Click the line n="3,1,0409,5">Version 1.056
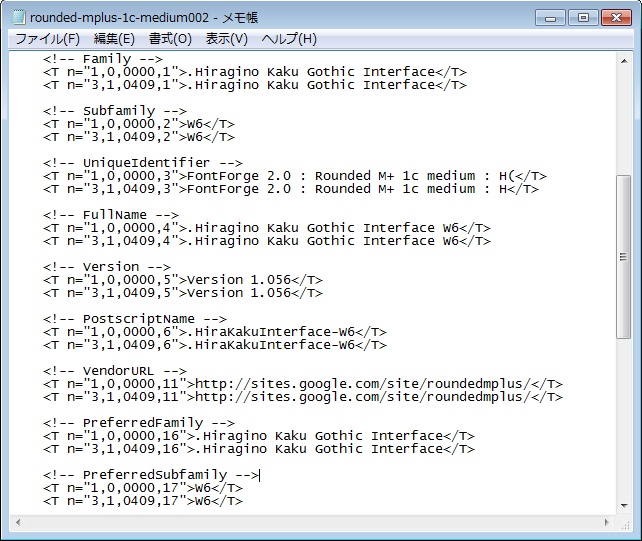 coord(183,293)
